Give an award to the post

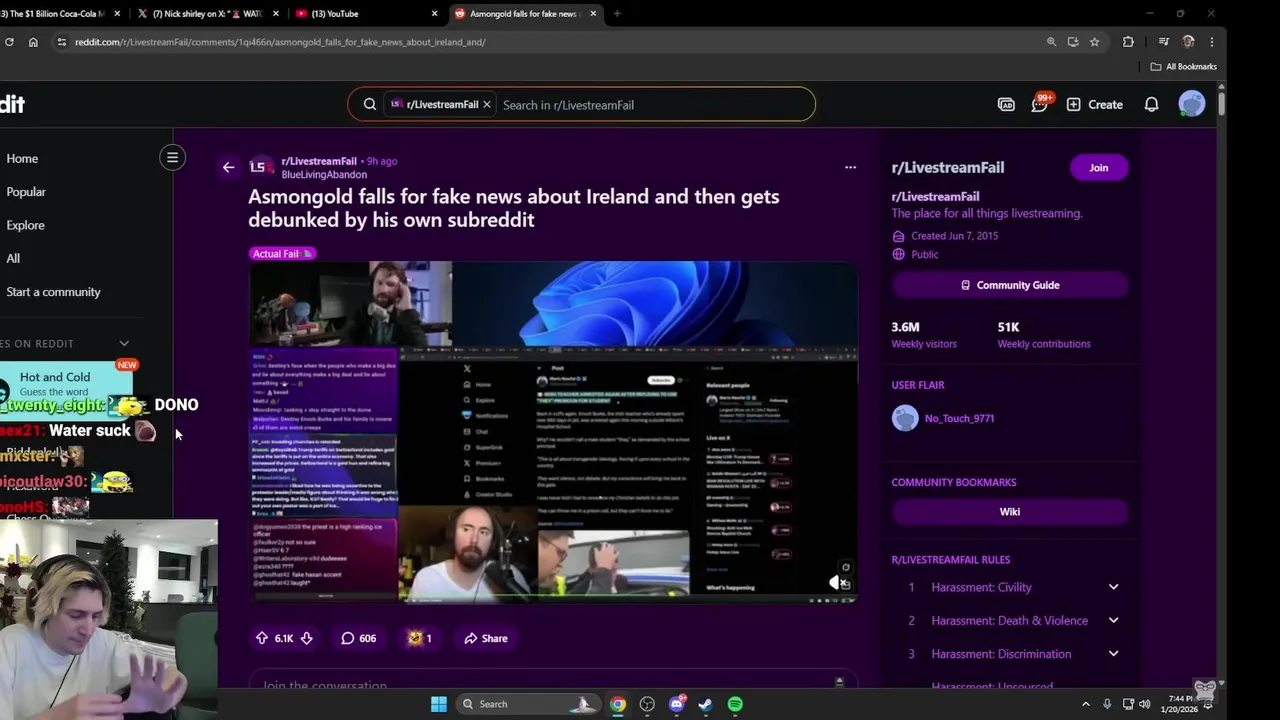click(420, 638)
